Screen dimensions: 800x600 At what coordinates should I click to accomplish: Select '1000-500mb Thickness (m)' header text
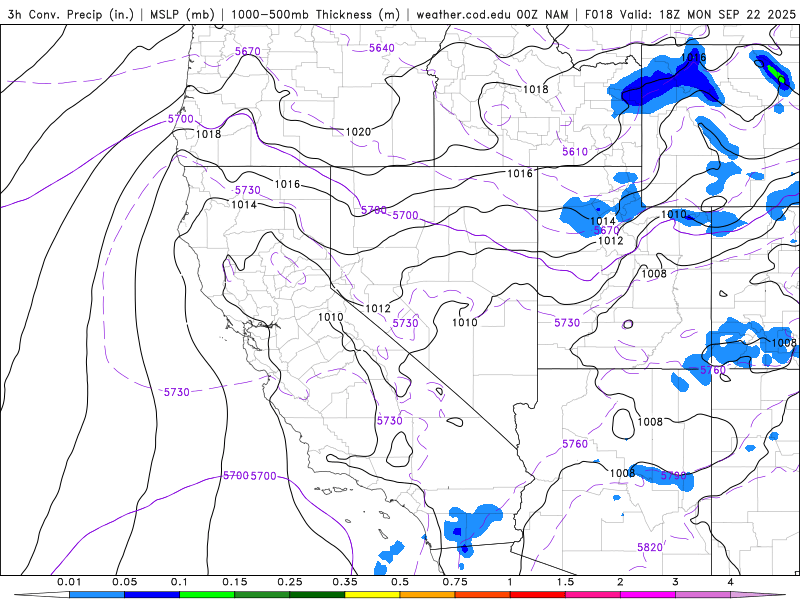315,15
